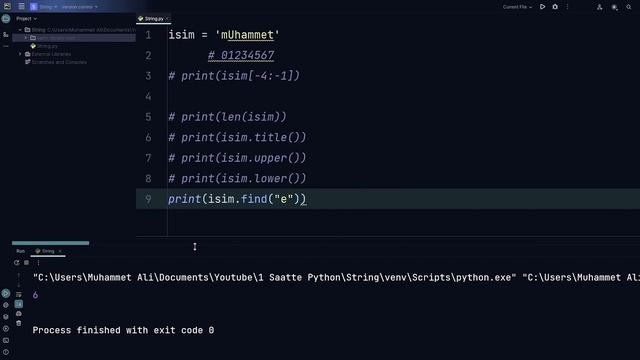640x360 pixels.
Task: Click console output value 6
Action: pyautogui.click(x=36, y=295)
